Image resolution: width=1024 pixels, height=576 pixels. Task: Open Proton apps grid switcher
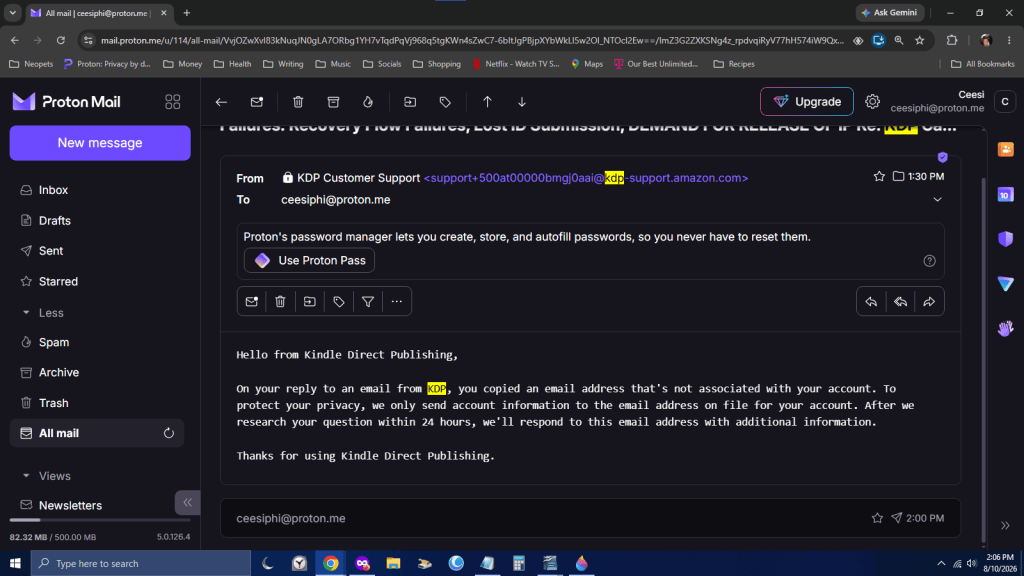pyautogui.click(x=172, y=102)
